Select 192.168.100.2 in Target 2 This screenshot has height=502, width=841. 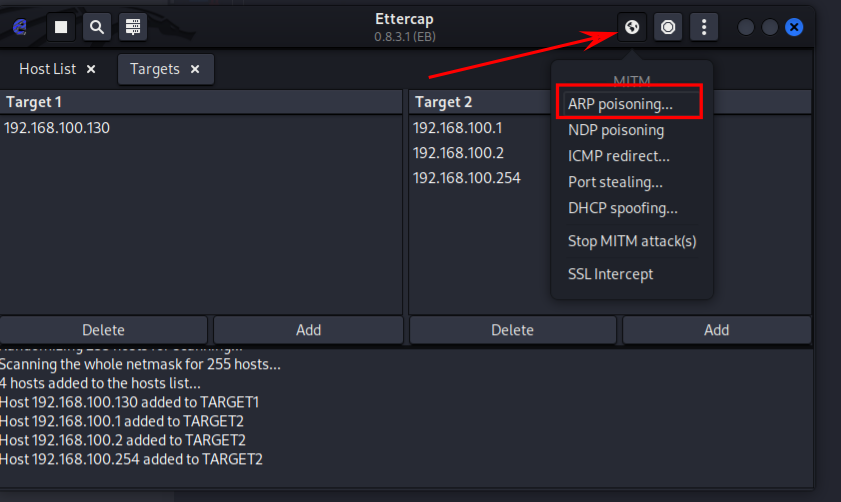pos(458,153)
